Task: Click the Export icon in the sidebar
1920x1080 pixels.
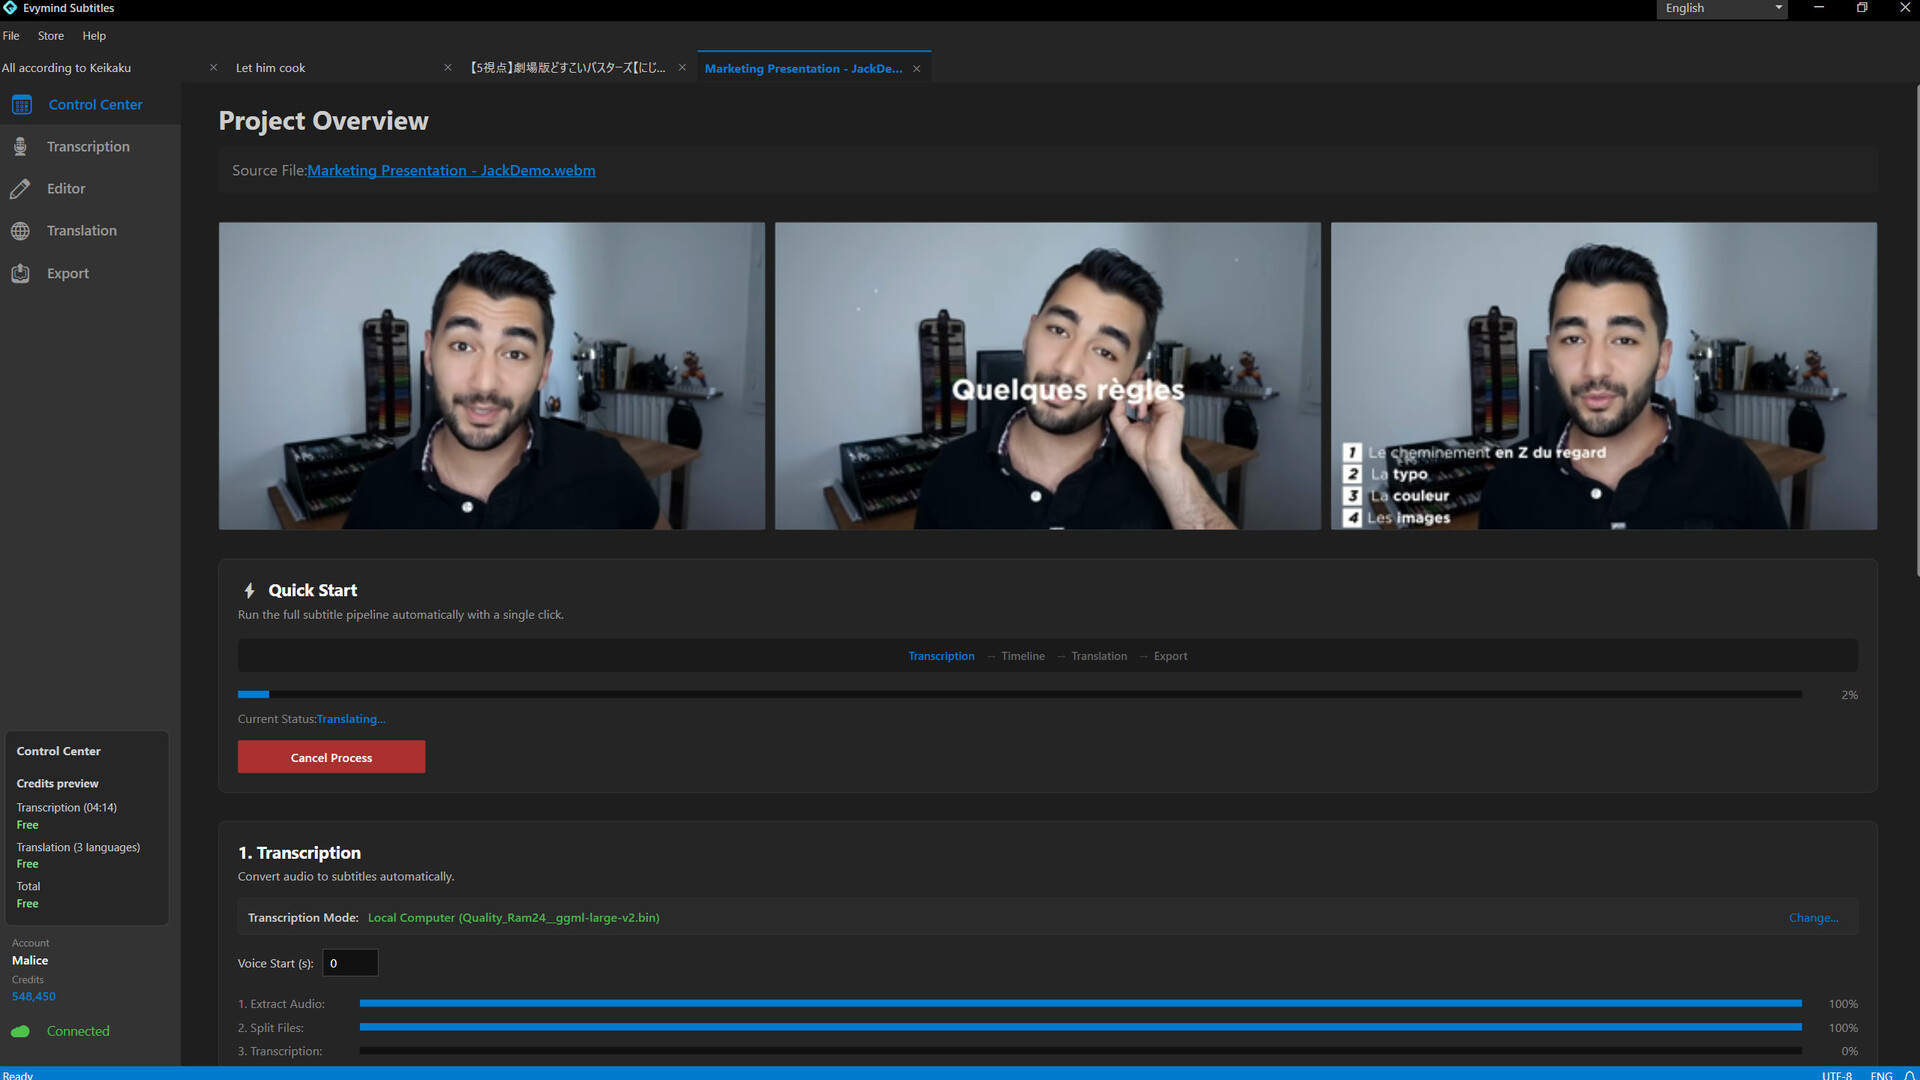Action: (20, 273)
